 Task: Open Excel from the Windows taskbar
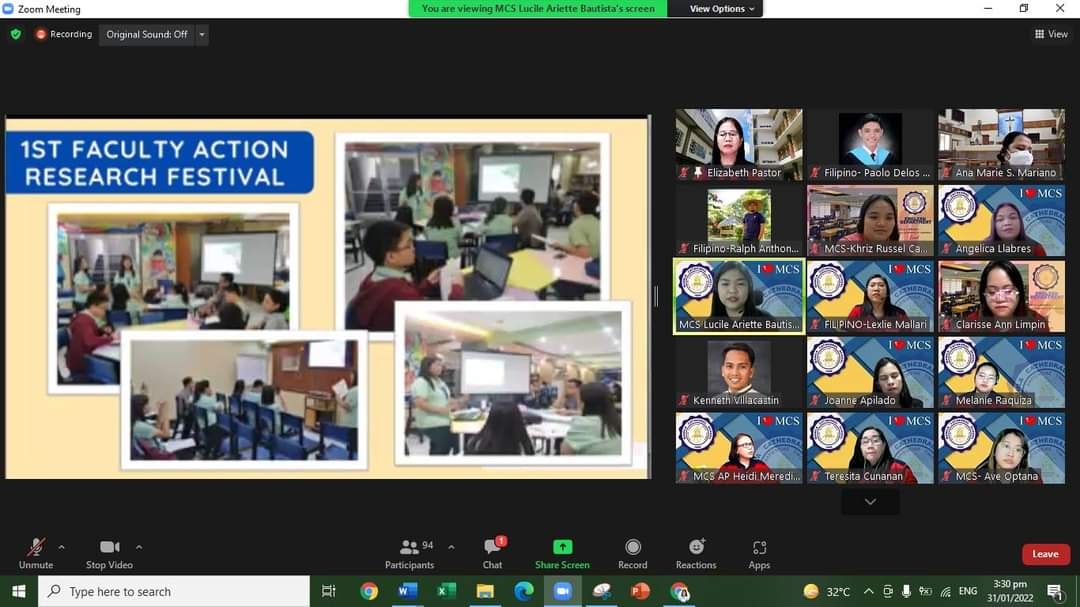click(446, 591)
